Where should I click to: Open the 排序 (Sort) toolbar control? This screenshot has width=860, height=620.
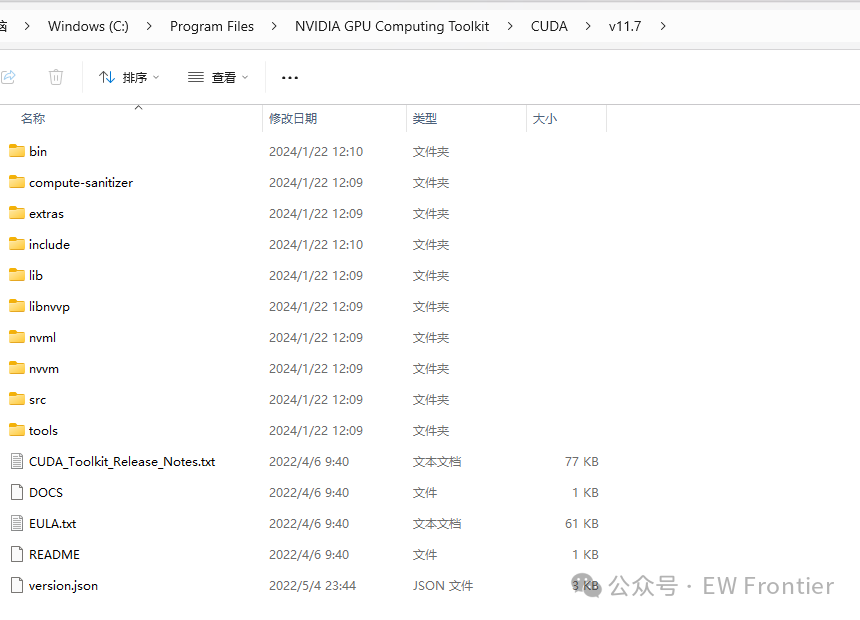point(127,77)
